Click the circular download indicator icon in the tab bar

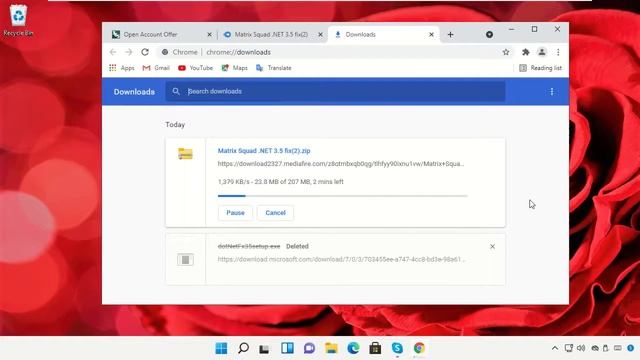pos(489,35)
